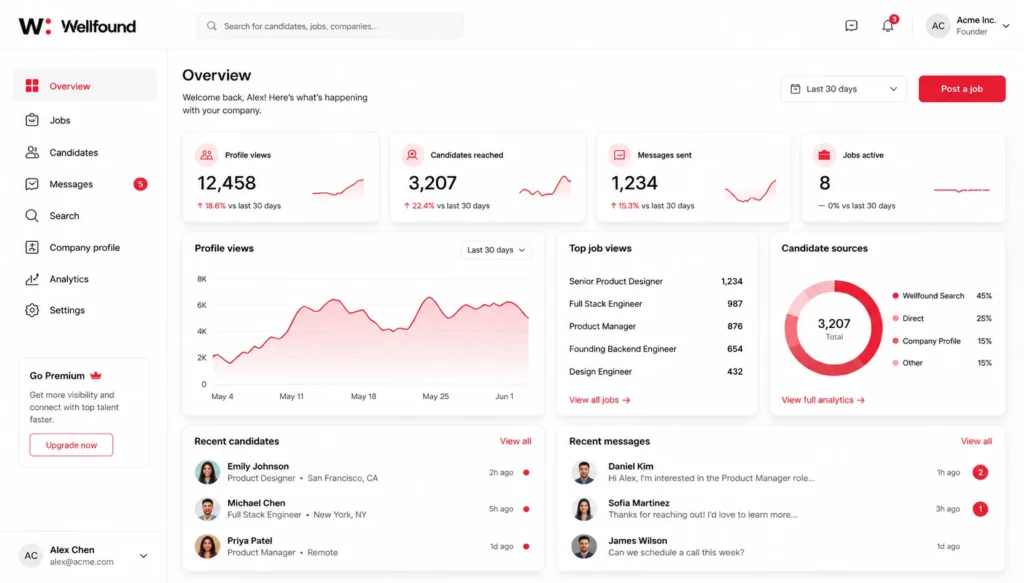Click the Jobs active briefcase icon
The width and height of the screenshot is (1024, 583).
(x=824, y=155)
